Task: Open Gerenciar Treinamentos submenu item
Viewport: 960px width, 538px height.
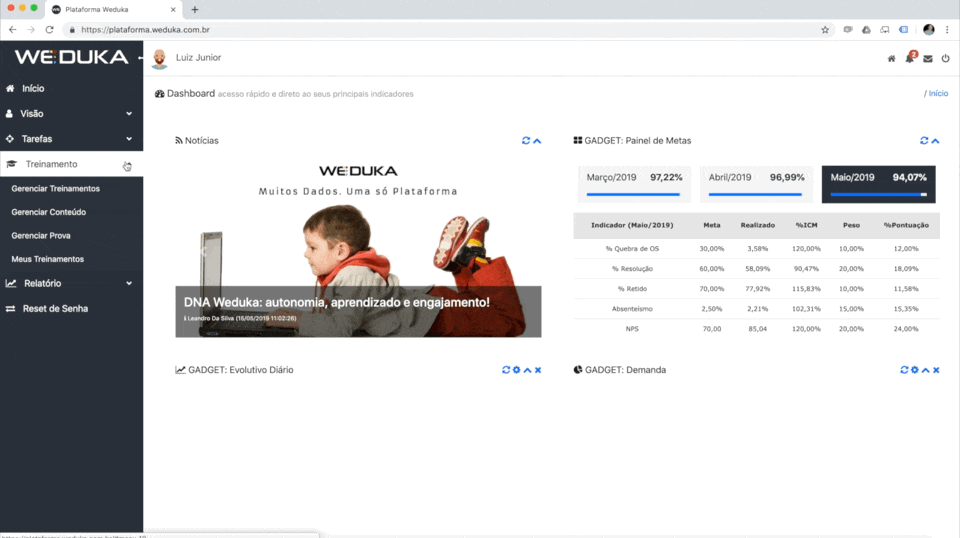Action: click(x=55, y=189)
